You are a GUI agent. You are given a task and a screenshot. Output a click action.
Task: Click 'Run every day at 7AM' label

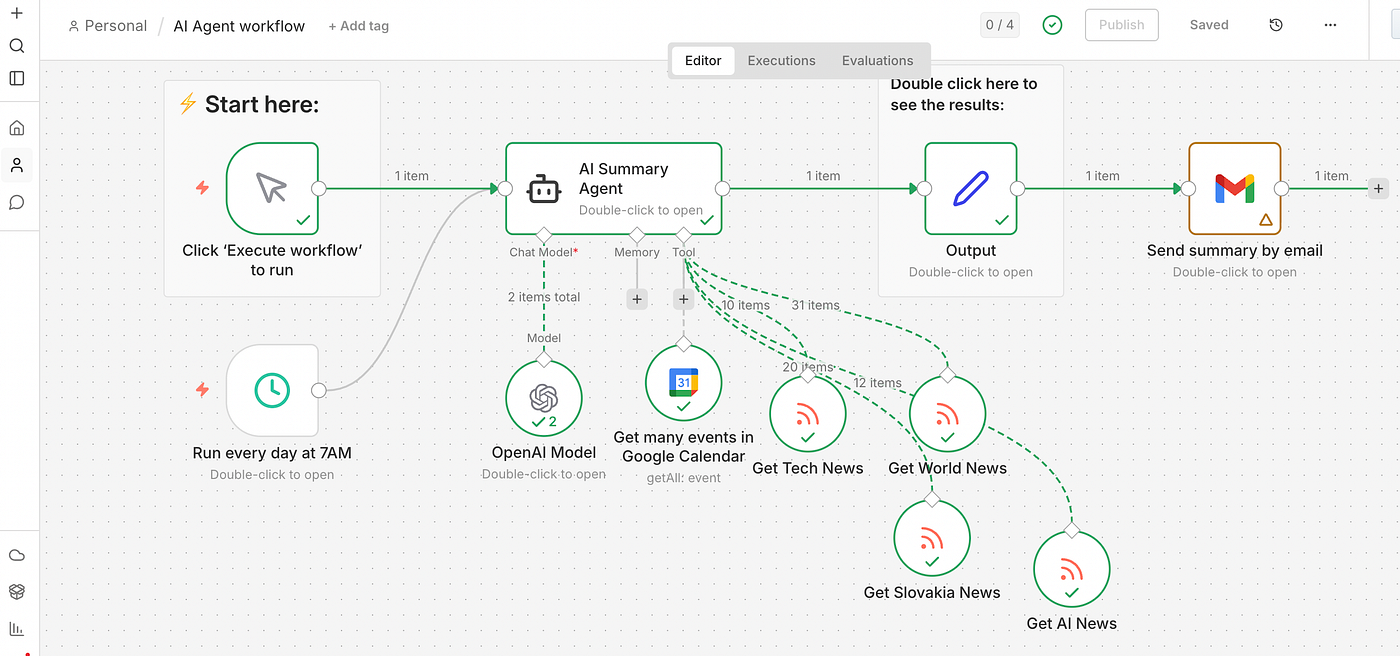(272, 453)
